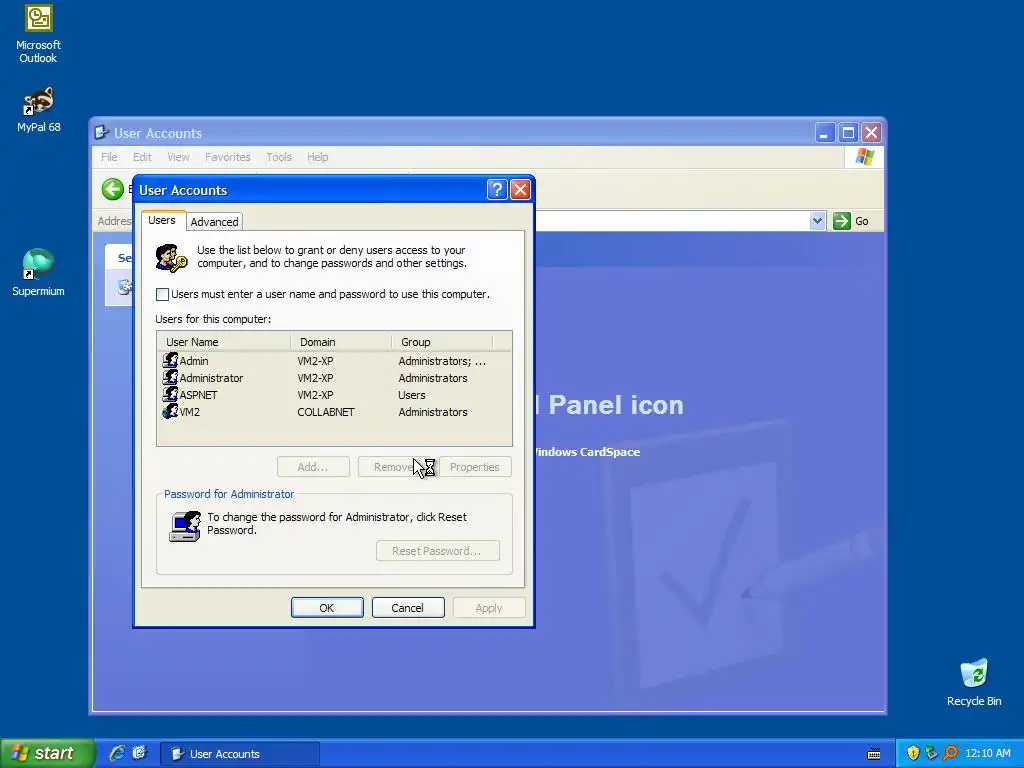The width and height of the screenshot is (1024, 768).
Task: Click the Remove button
Action: 394,467
